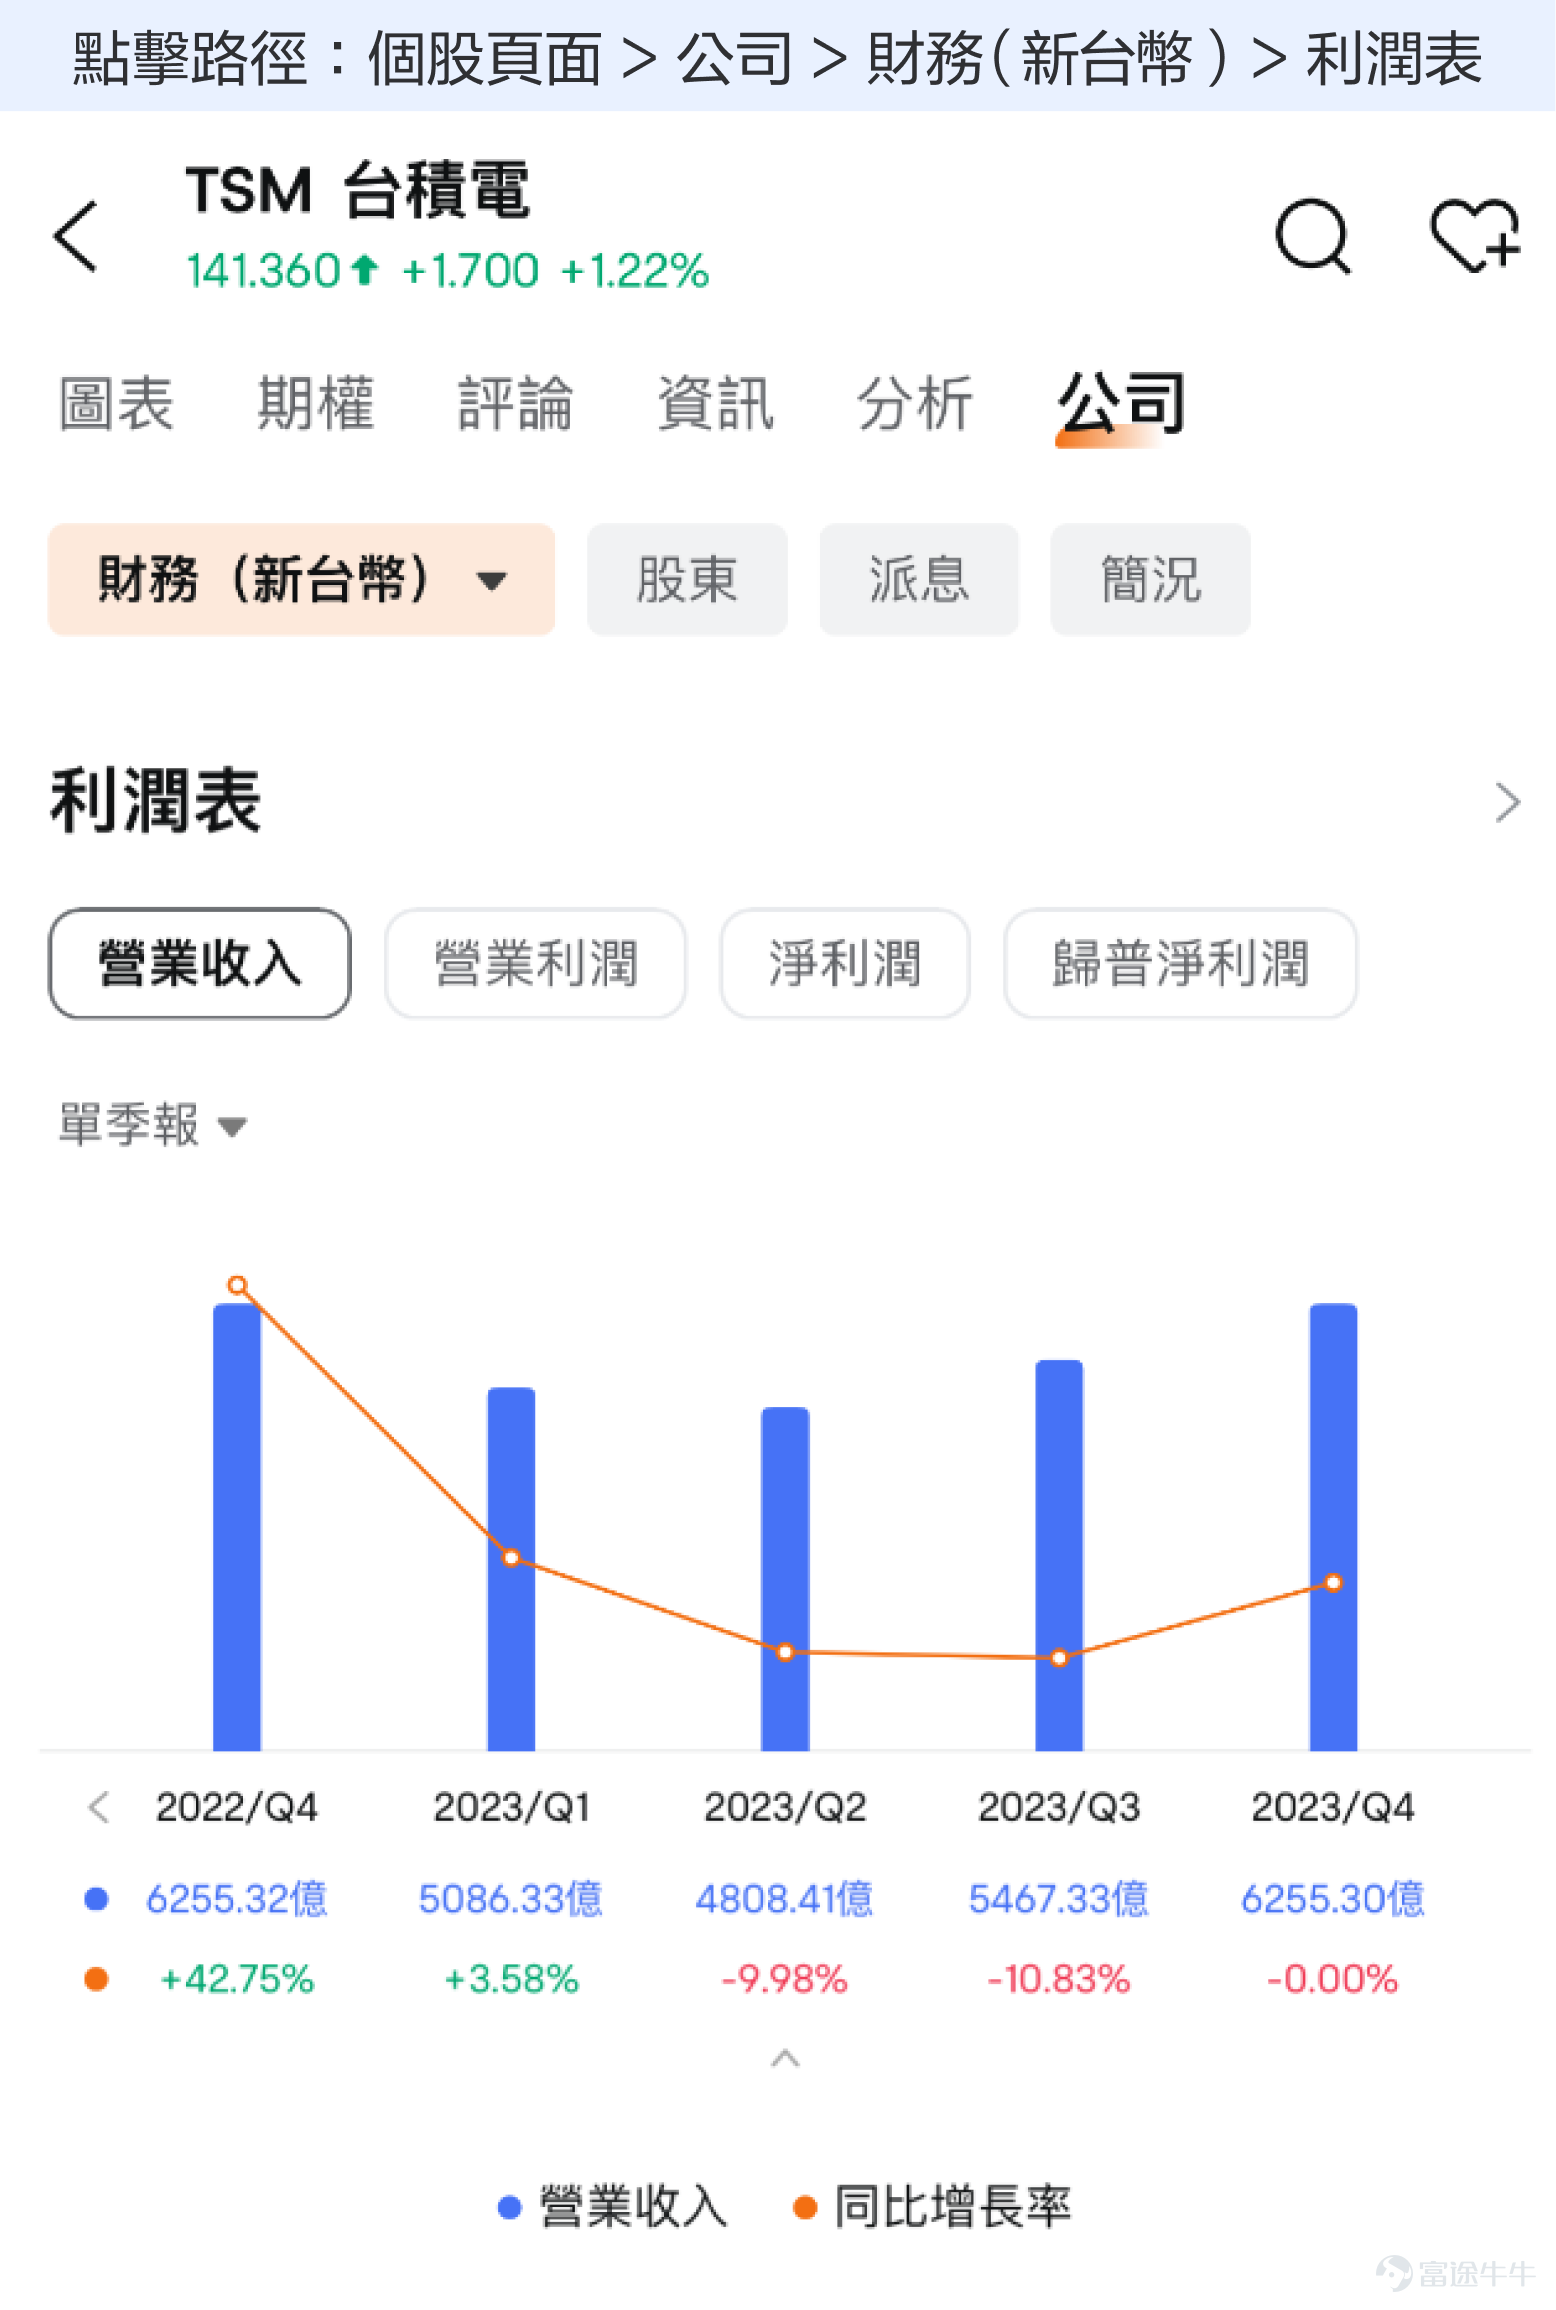Image resolution: width=1556 pixels, height=2310 pixels.
Task: Toggle 營業收入 series in chart legend
Action: pyautogui.click(x=613, y=2206)
